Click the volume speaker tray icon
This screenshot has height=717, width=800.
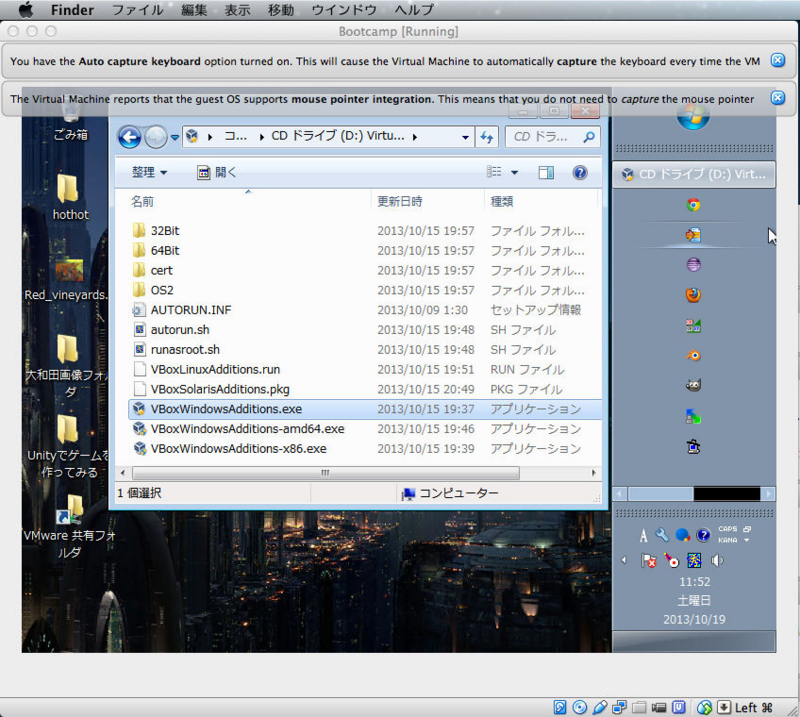717,561
